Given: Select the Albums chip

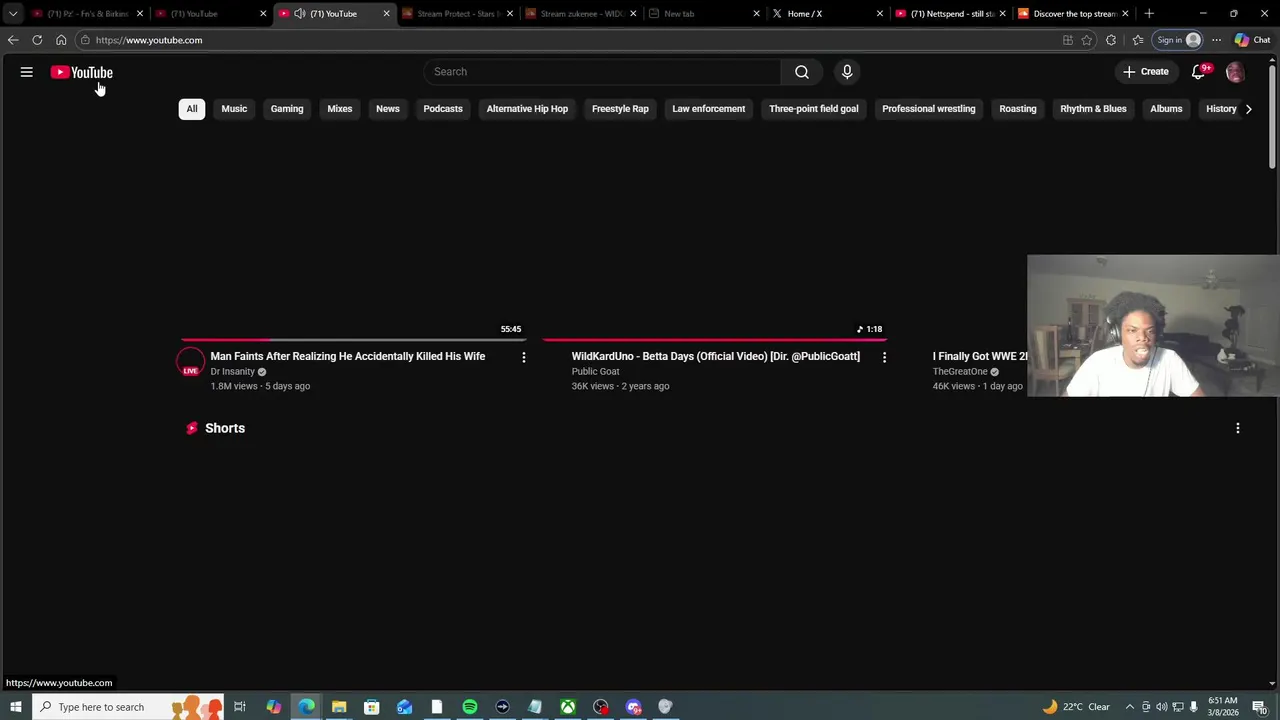Looking at the screenshot, I should [x=1166, y=109].
